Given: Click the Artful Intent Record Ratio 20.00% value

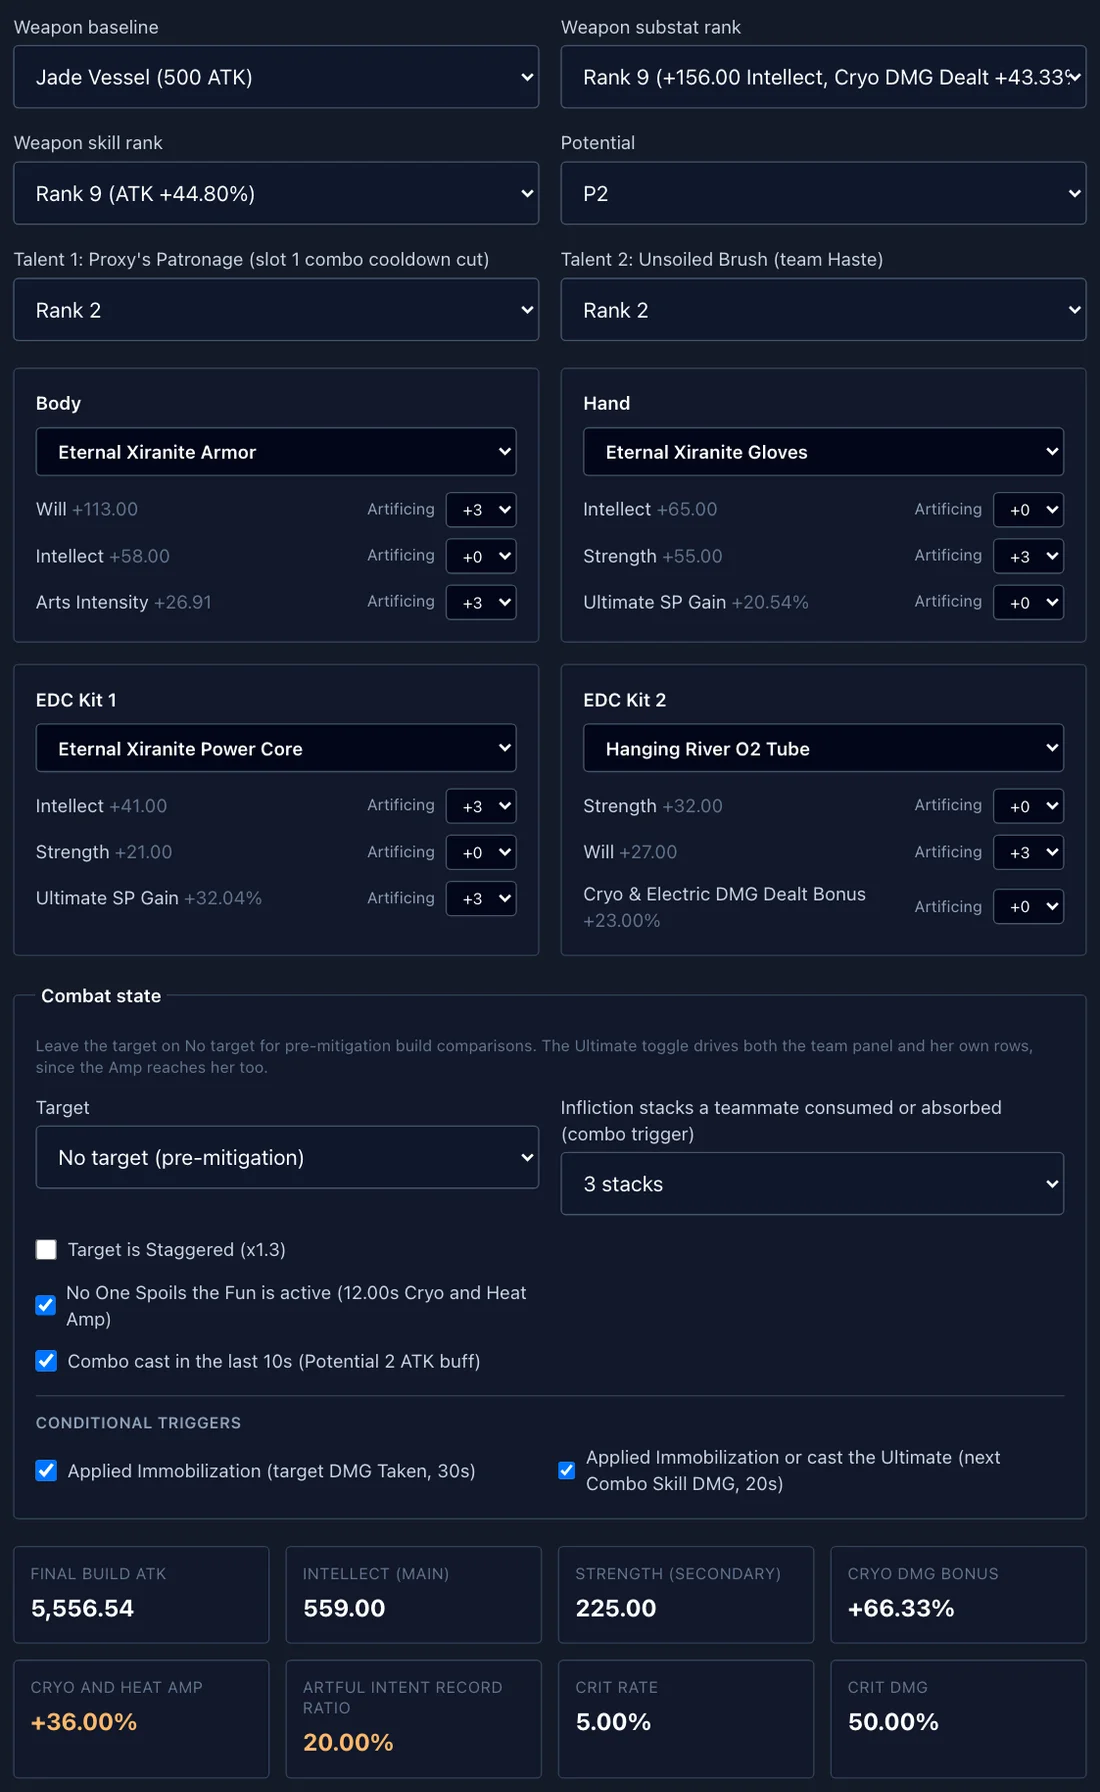Looking at the screenshot, I should click(348, 1742).
